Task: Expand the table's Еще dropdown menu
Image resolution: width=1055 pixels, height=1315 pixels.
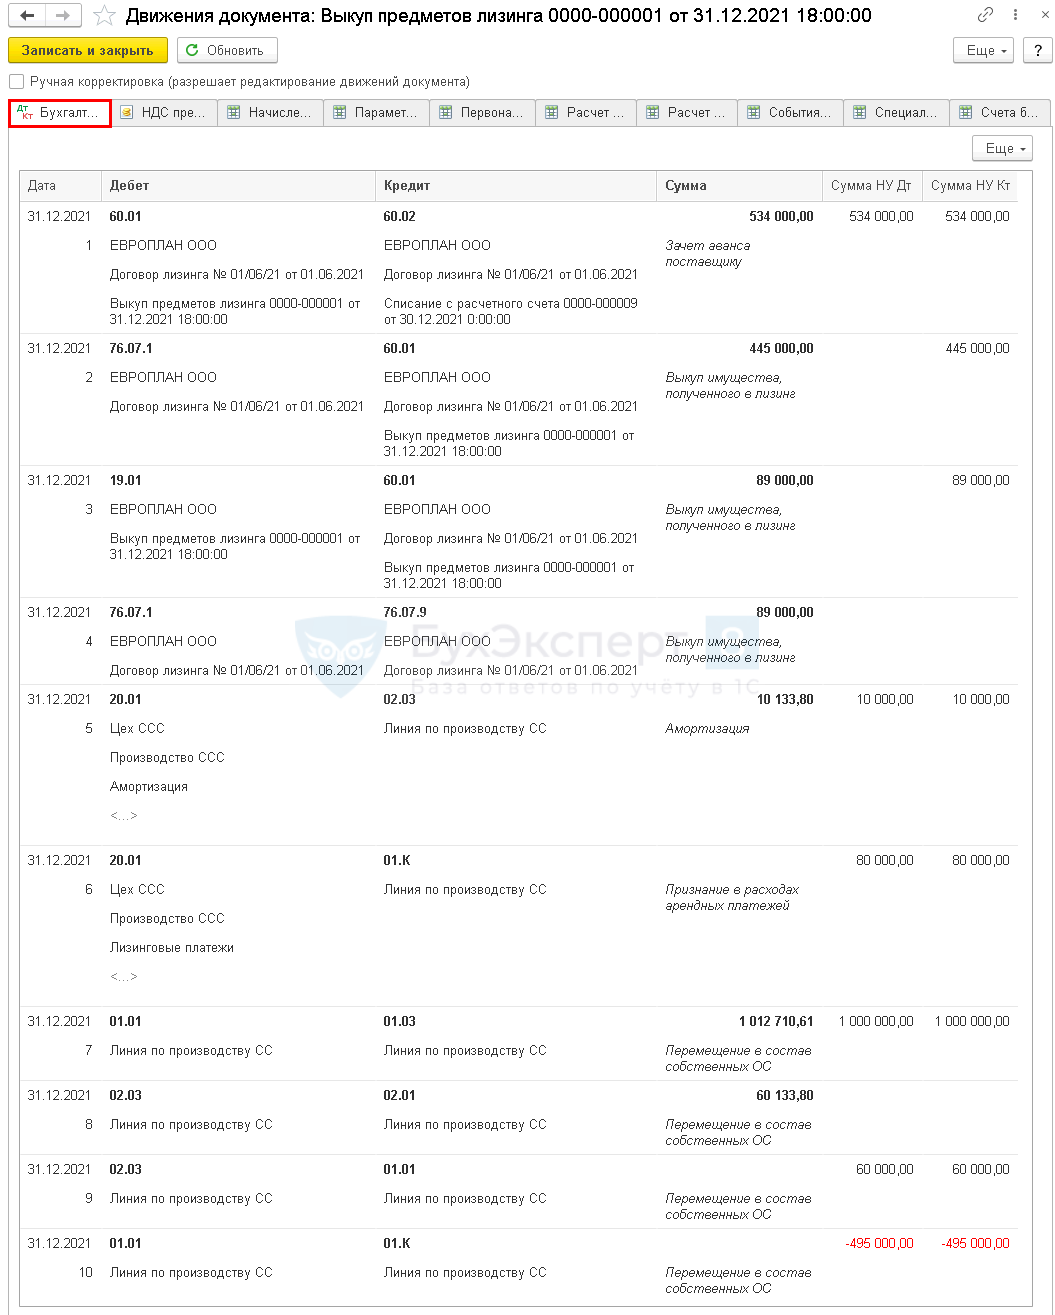Action: 1002,148
